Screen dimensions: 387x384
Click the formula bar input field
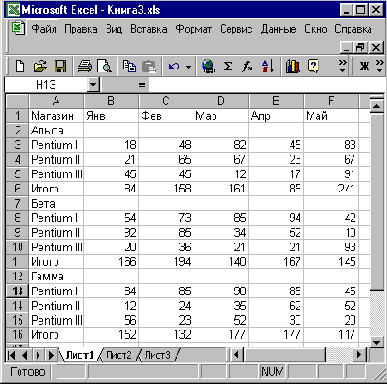[x=265, y=85]
